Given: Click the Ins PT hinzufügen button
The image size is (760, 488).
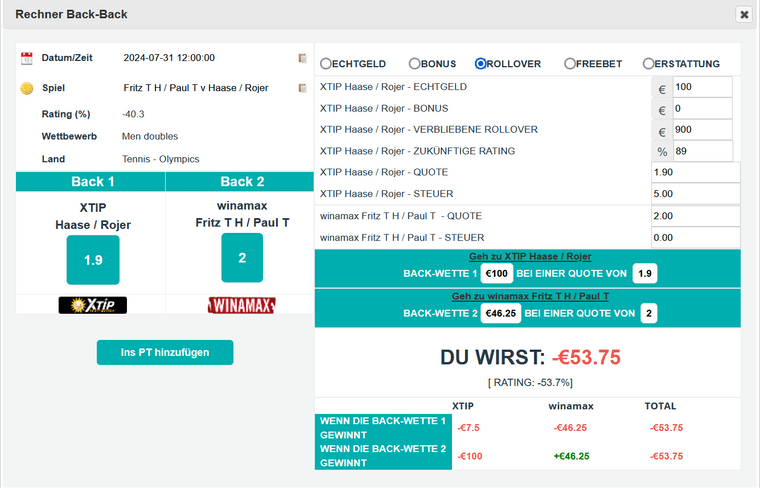Looking at the screenshot, I should [x=165, y=352].
